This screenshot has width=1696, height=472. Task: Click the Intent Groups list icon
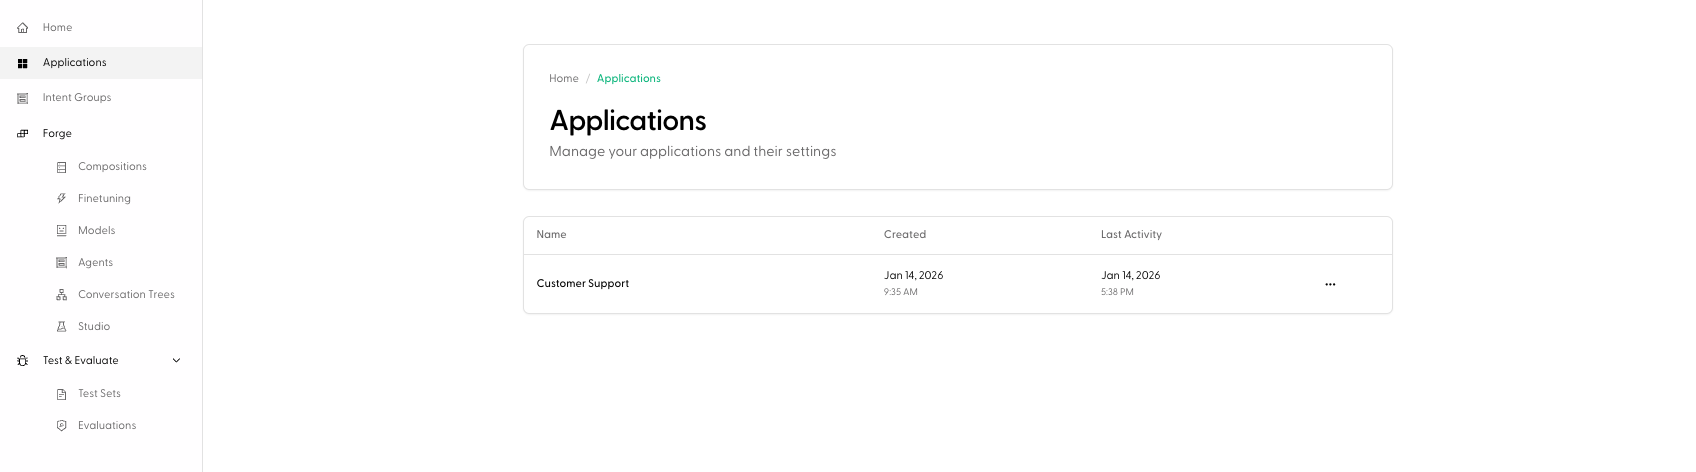click(22, 98)
